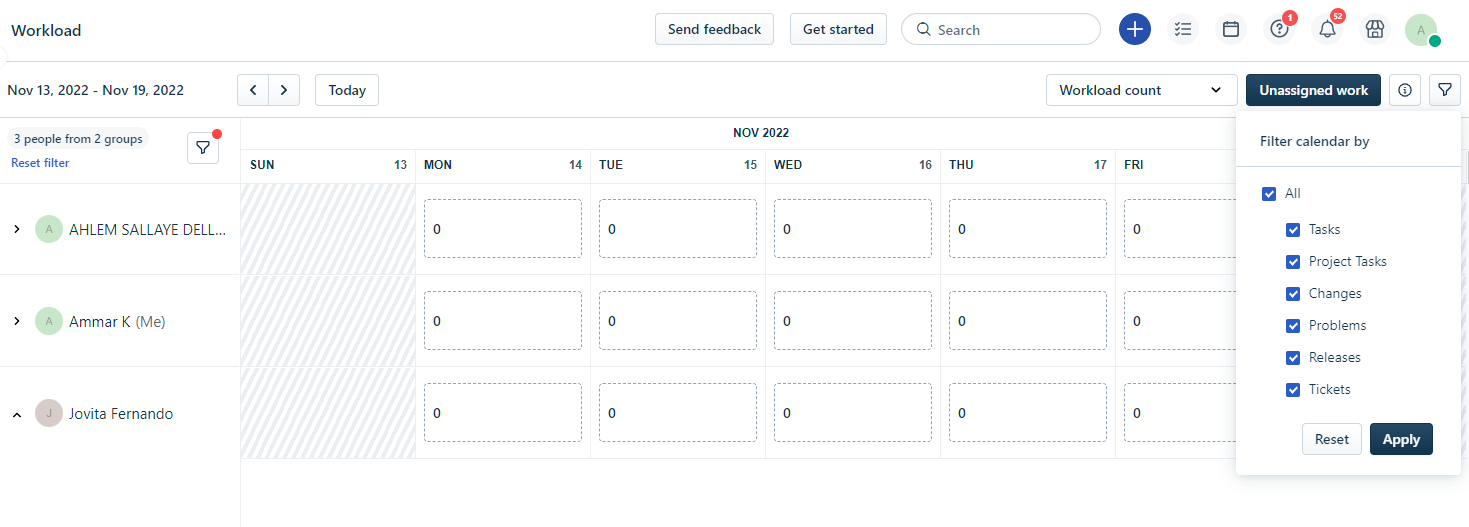Open the user profile avatar menu

1421,29
